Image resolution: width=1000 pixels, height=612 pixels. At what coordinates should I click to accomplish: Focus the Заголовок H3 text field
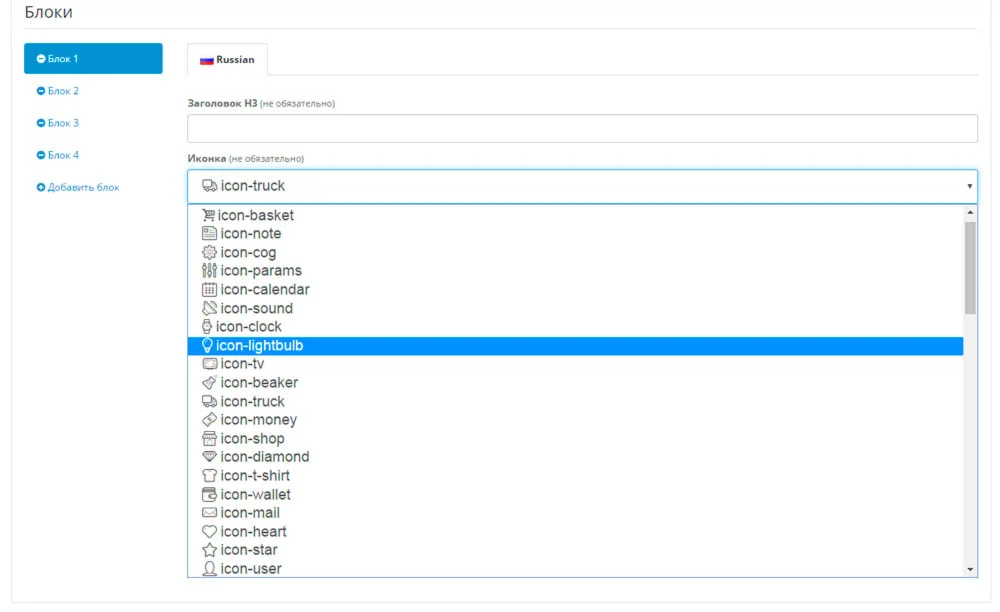tap(582, 129)
